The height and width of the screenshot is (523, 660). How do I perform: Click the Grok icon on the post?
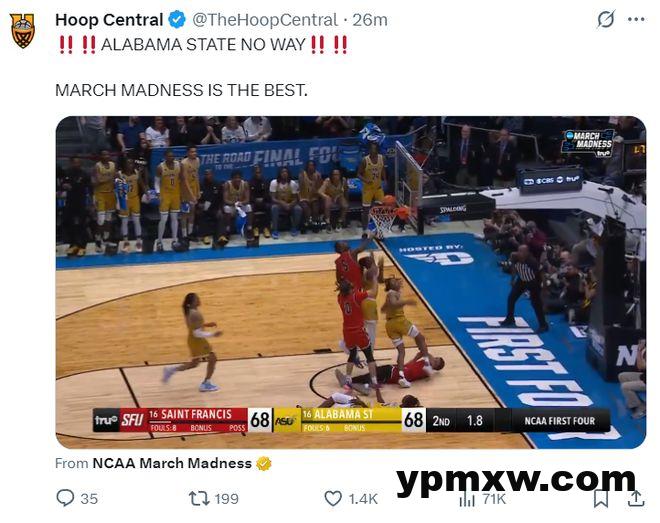605,20
